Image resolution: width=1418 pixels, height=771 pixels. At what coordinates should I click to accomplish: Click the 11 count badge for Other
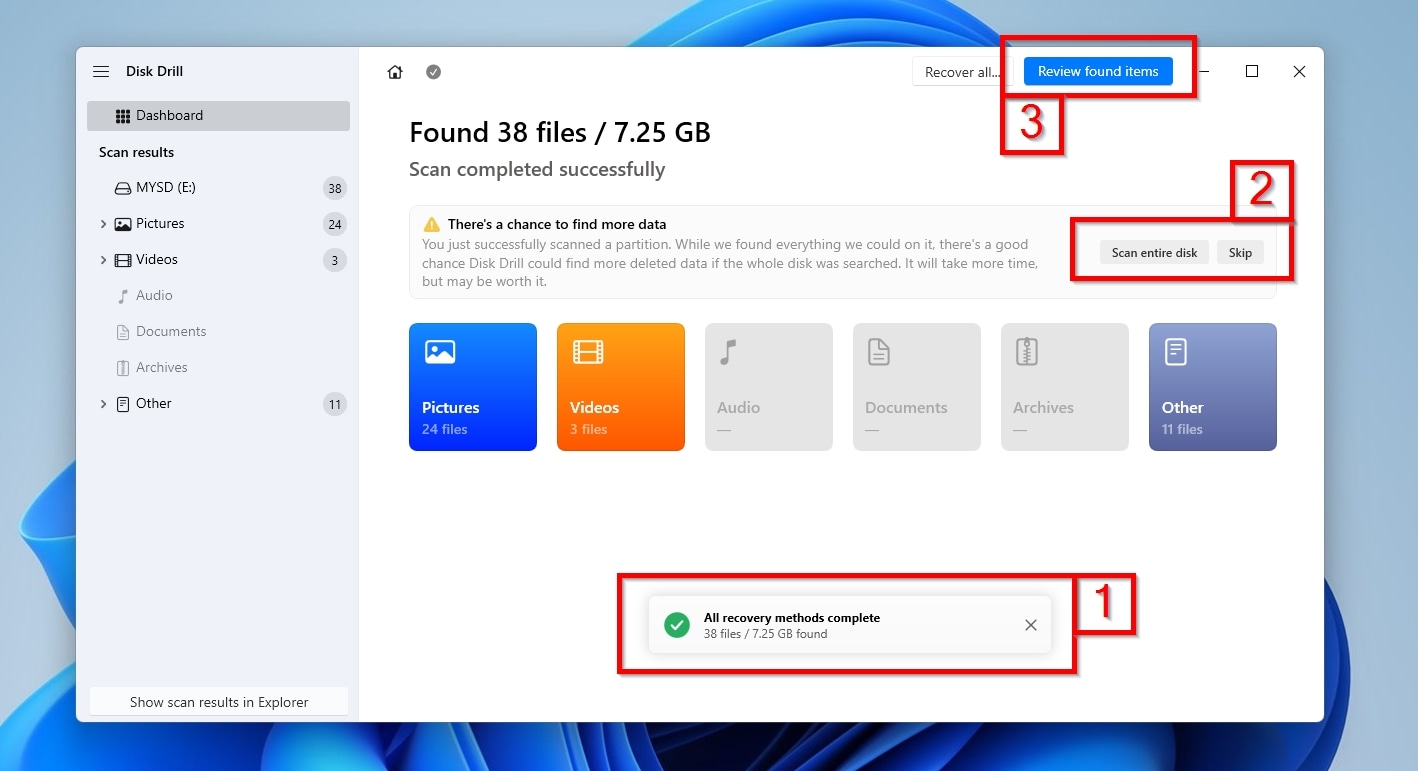click(335, 405)
